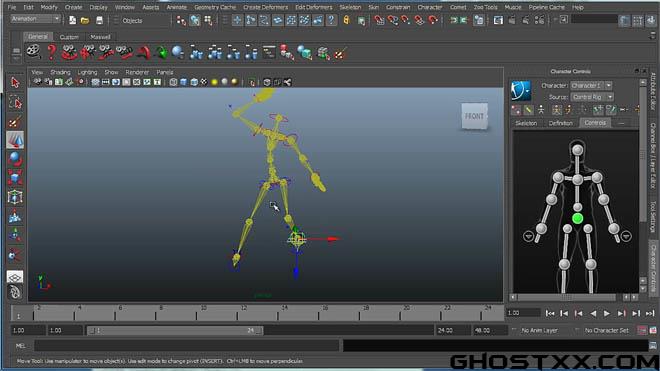Select the Rotate tool sphere icon
The image size is (660, 371).
pos(15,159)
